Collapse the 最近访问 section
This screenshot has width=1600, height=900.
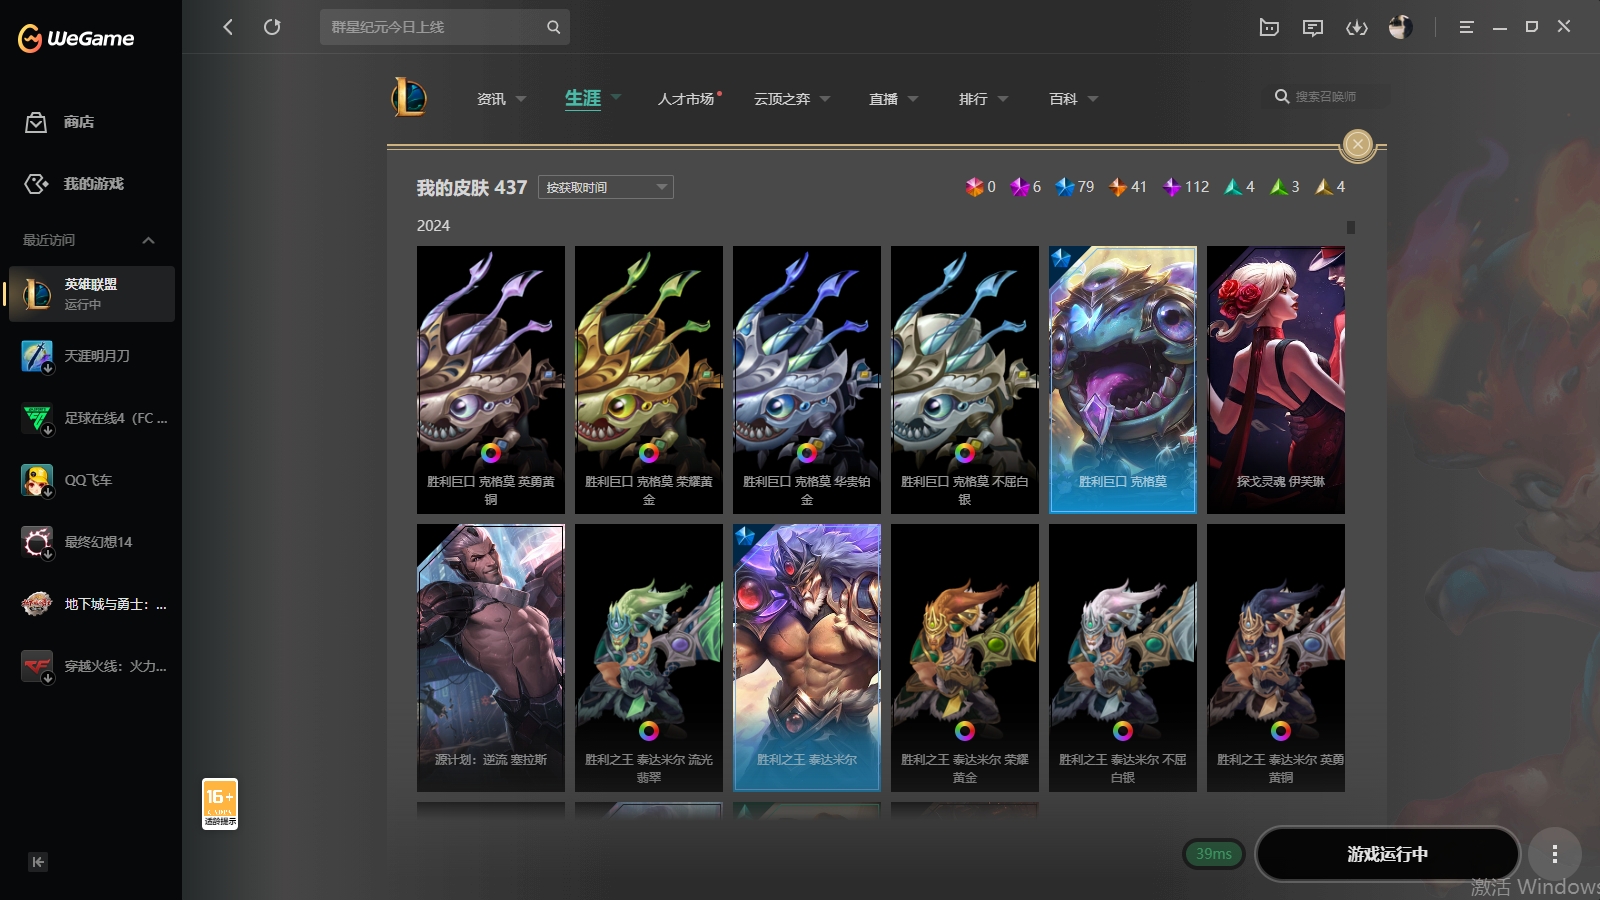coord(148,240)
